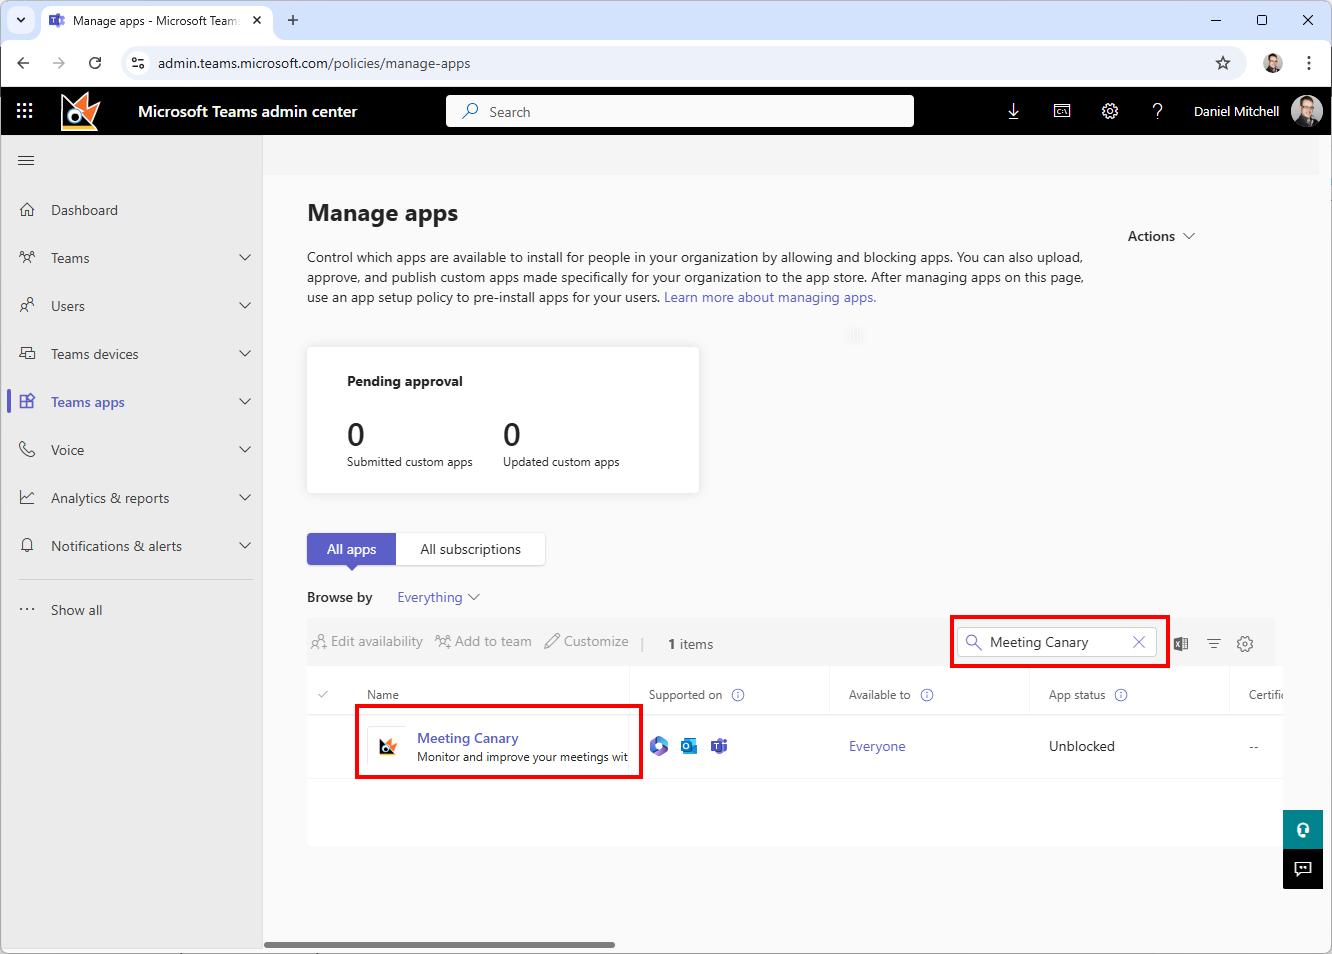Viewport: 1332px width, 954px height.
Task: Open the Browse by Everything dropdown
Action: (x=438, y=597)
